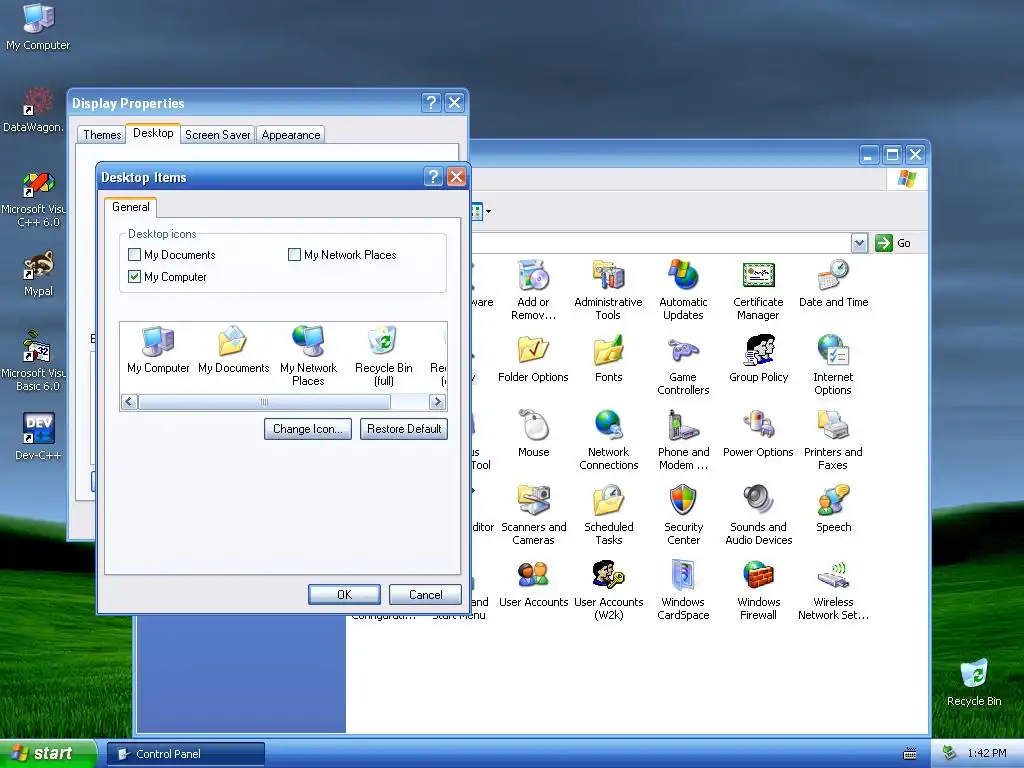Click Control Panel taskbar button
The height and width of the screenshot is (768, 1024).
click(x=186, y=754)
